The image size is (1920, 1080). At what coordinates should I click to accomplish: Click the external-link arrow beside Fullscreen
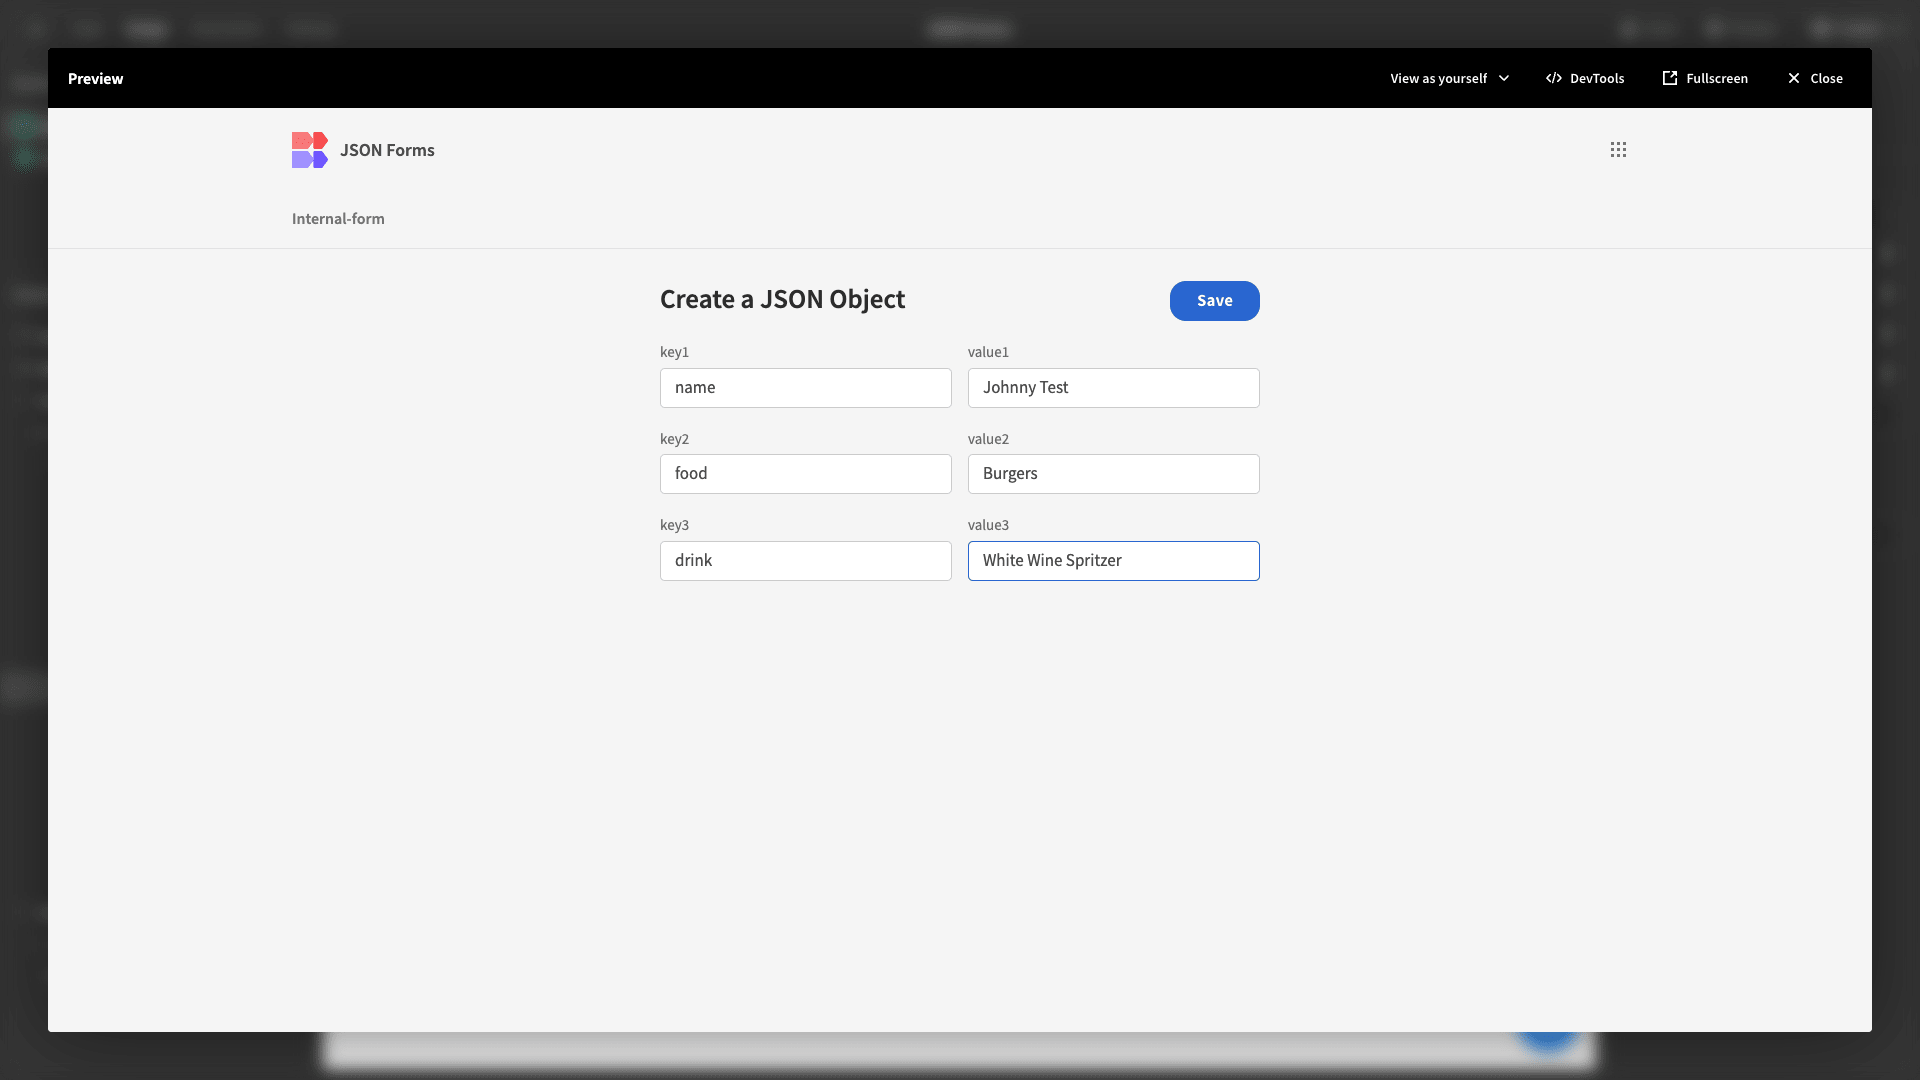(x=1669, y=78)
